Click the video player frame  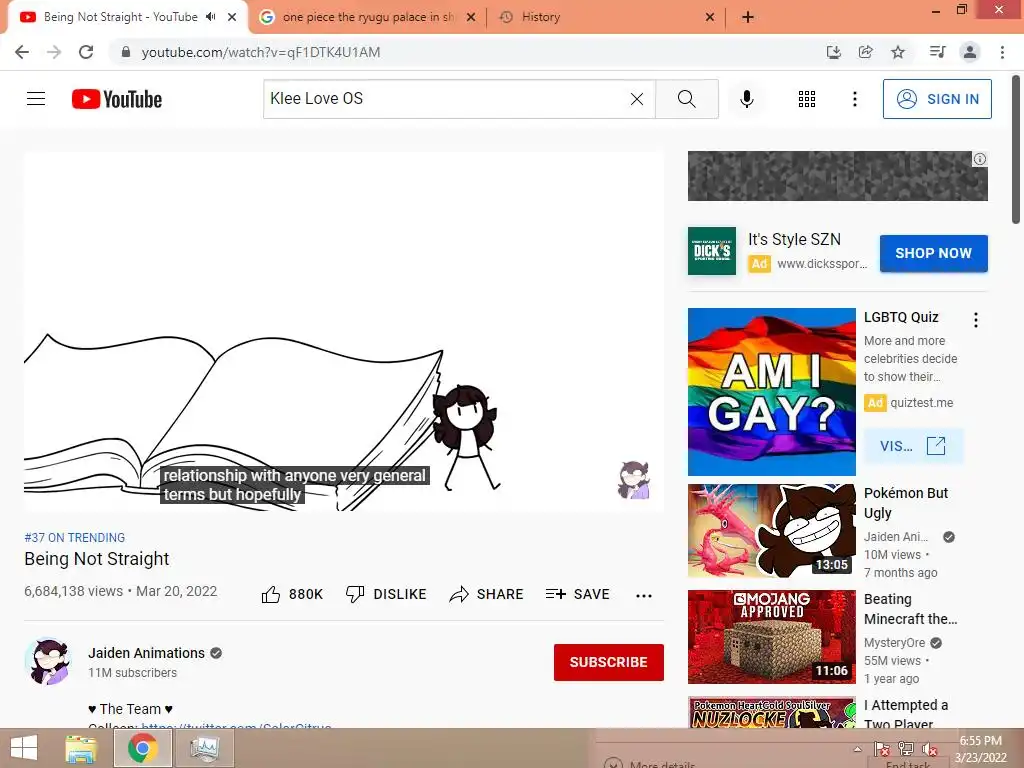coord(344,331)
